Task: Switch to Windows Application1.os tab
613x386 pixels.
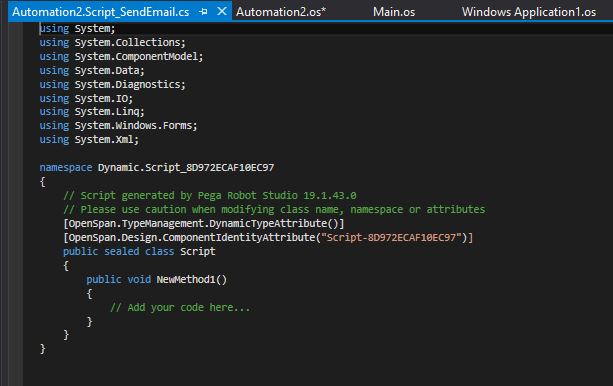Action: click(529, 12)
